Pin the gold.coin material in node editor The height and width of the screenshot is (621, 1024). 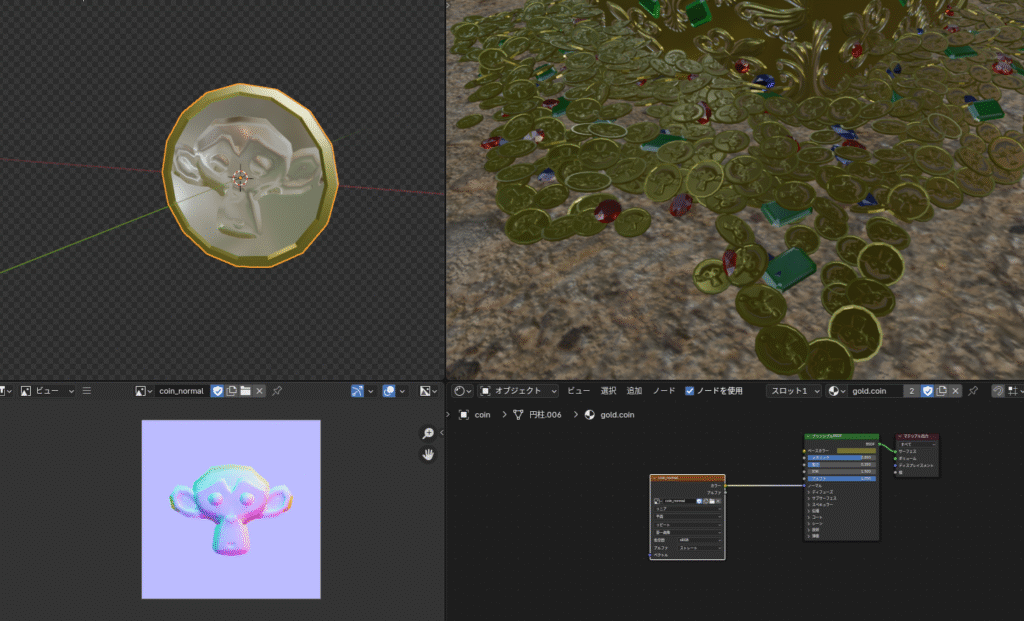point(973,391)
